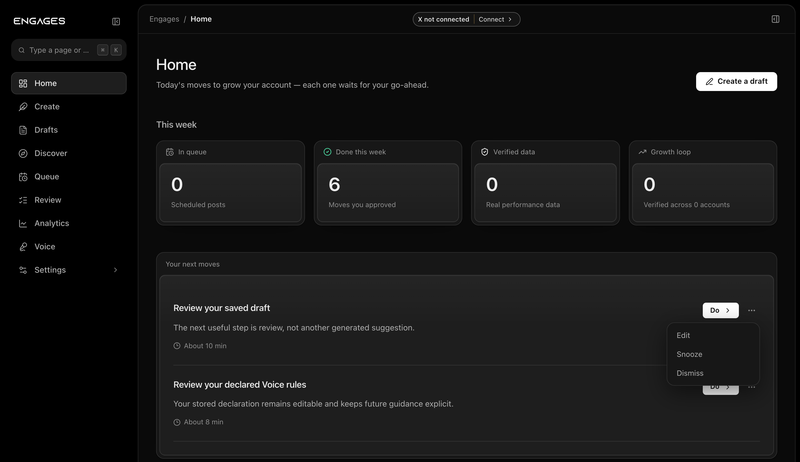View the Analytics page
This screenshot has width=800, height=462.
(x=69, y=223)
